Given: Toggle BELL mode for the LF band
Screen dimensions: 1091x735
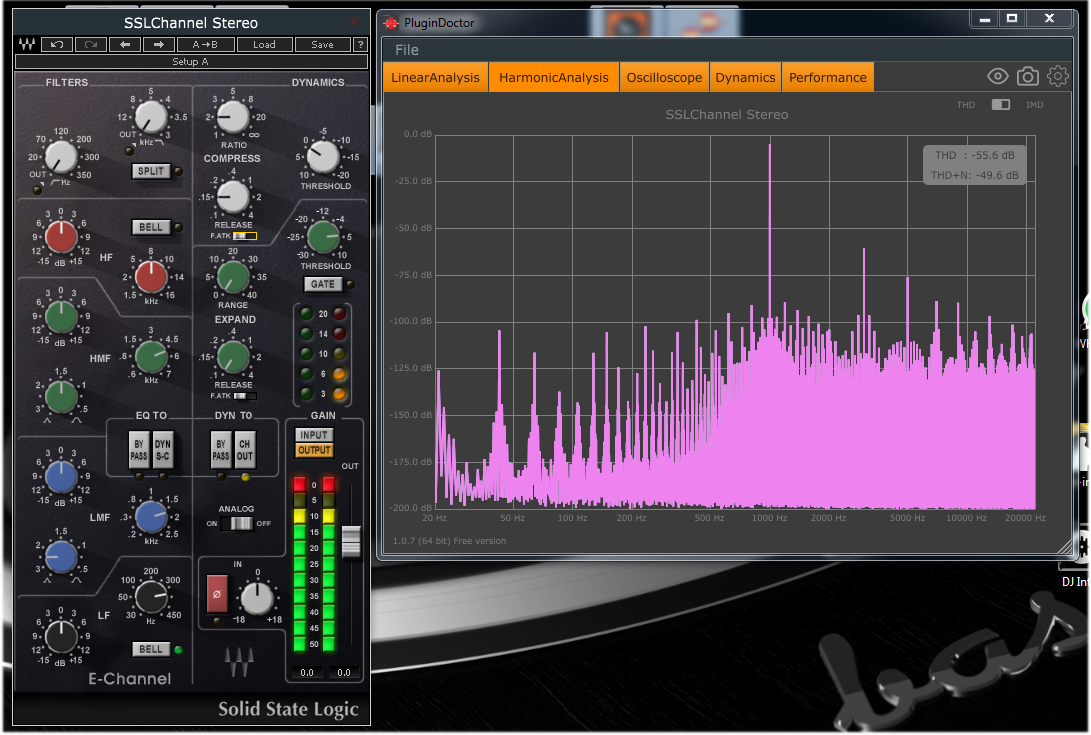Looking at the screenshot, I should tap(151, 649).
